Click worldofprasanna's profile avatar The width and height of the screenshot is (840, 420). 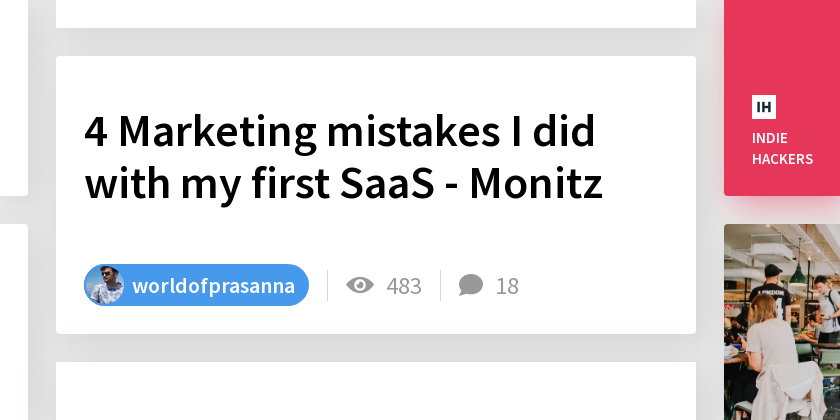[x=105, y=285]
